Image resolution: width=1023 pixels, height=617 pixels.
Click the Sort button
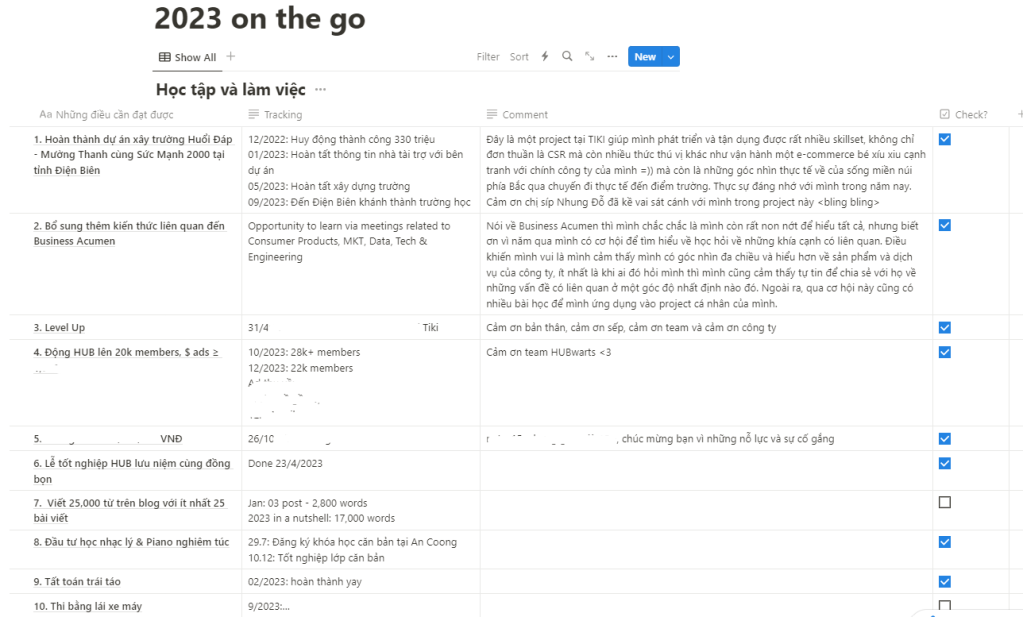(519, 57)
